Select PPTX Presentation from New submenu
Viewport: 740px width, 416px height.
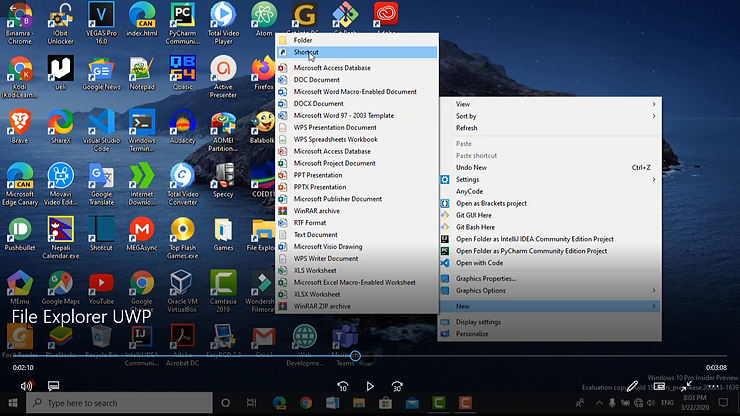(357, 187)
